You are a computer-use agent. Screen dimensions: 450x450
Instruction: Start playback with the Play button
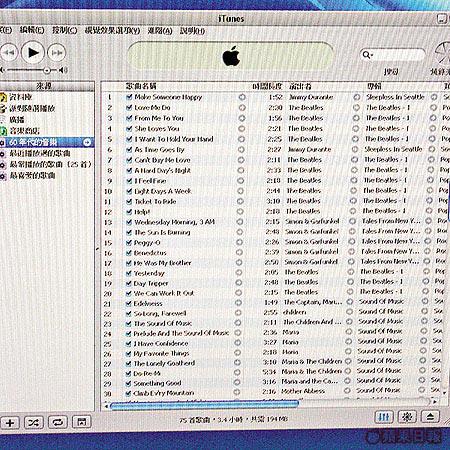(33, 53)
